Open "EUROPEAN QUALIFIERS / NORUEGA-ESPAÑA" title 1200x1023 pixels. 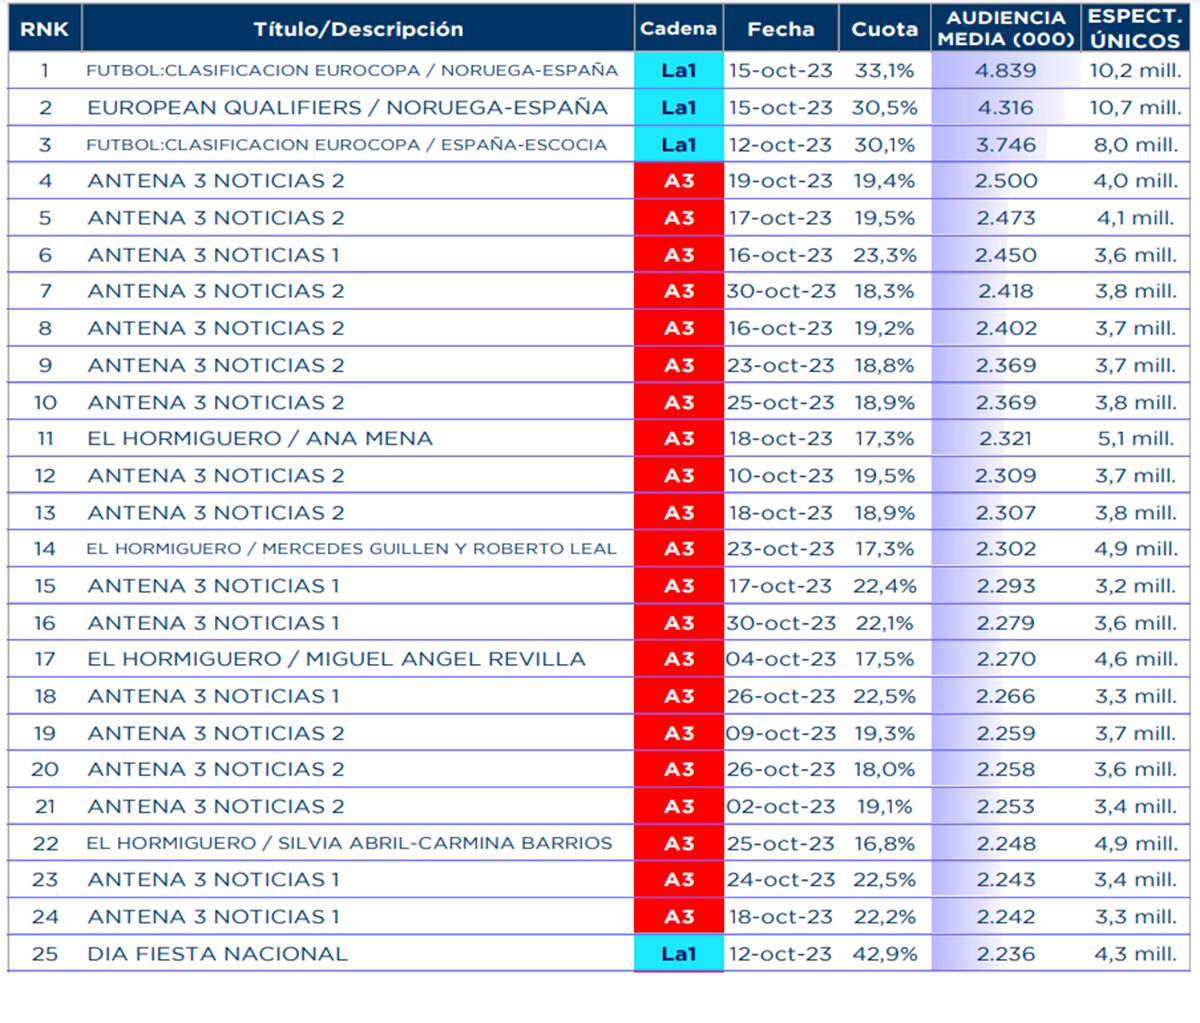pos(347,108)
